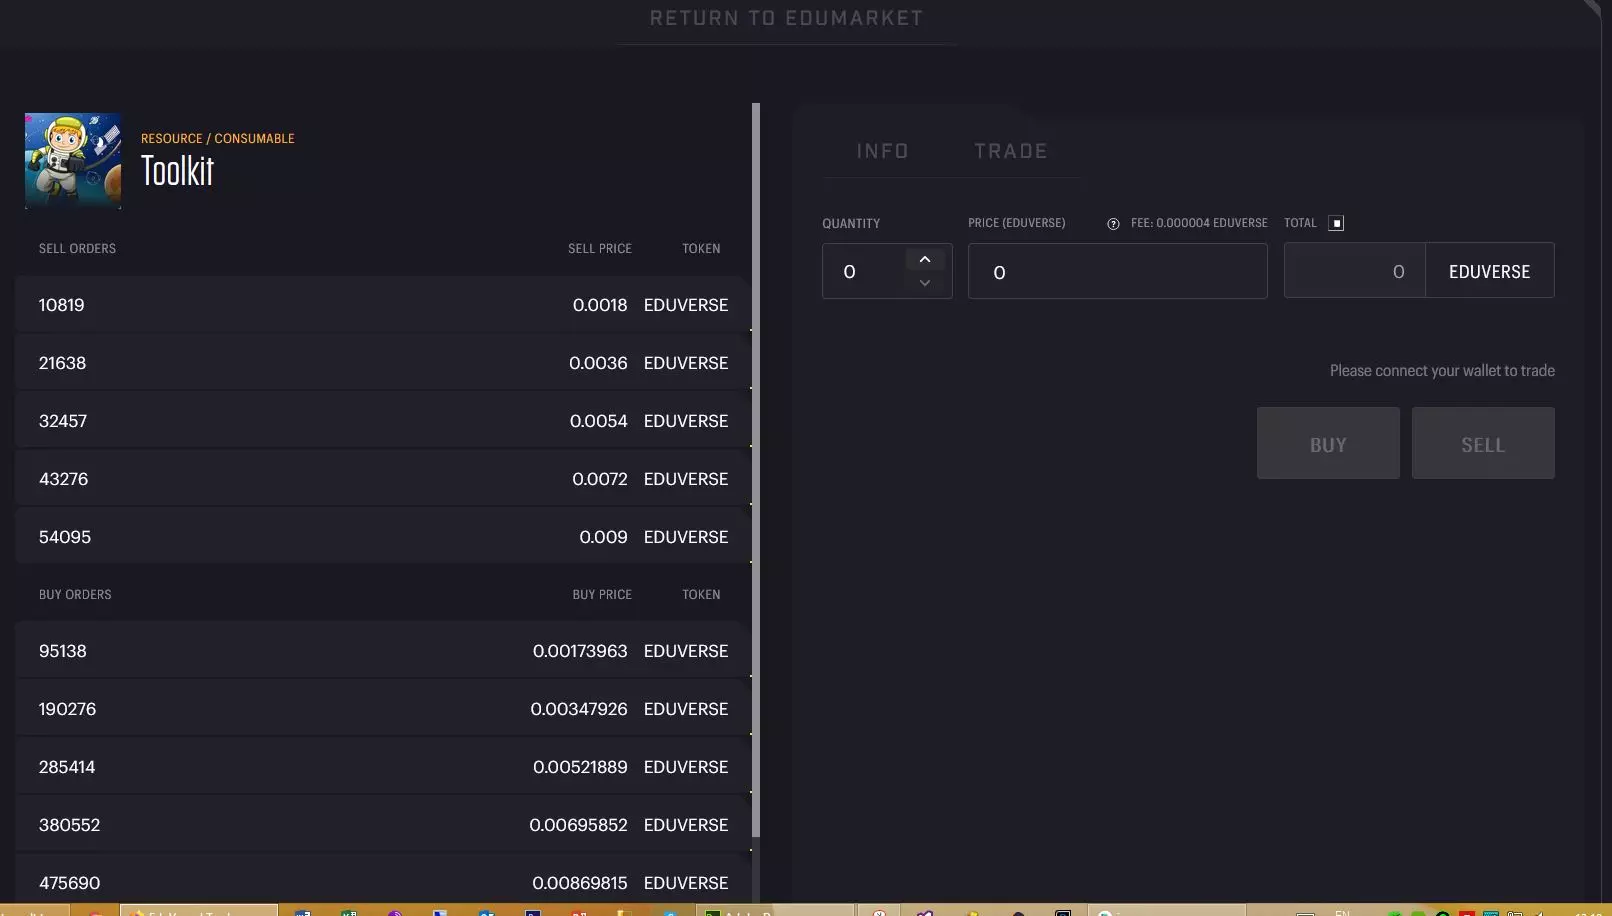Focus the Price (EDUVERSE) input field

pyautogui.click(x=1117, y=271)
